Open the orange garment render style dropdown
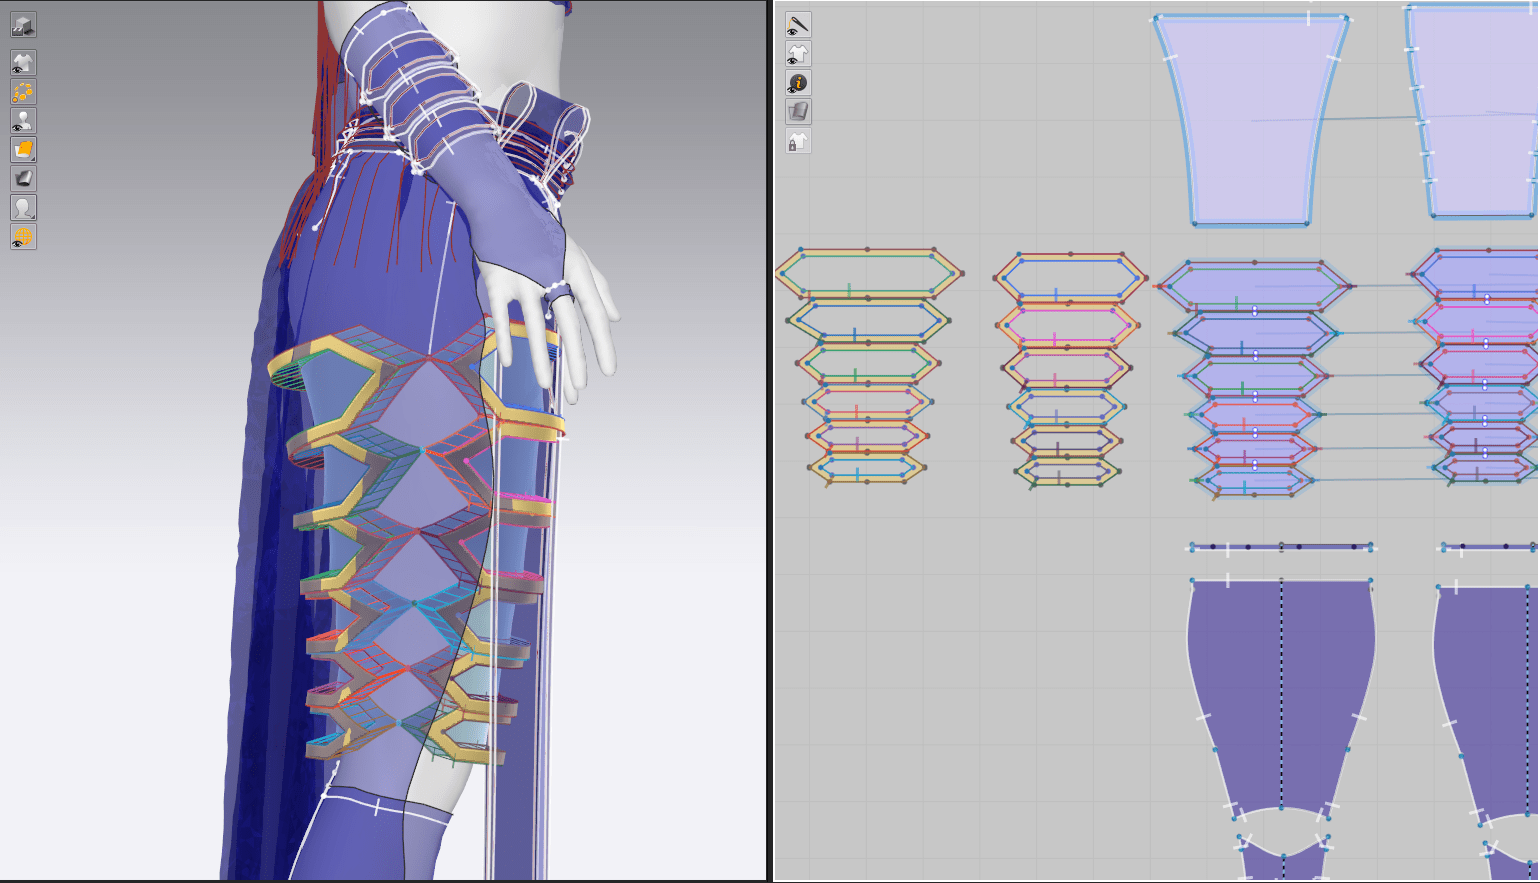 click(x=23, y=150)
